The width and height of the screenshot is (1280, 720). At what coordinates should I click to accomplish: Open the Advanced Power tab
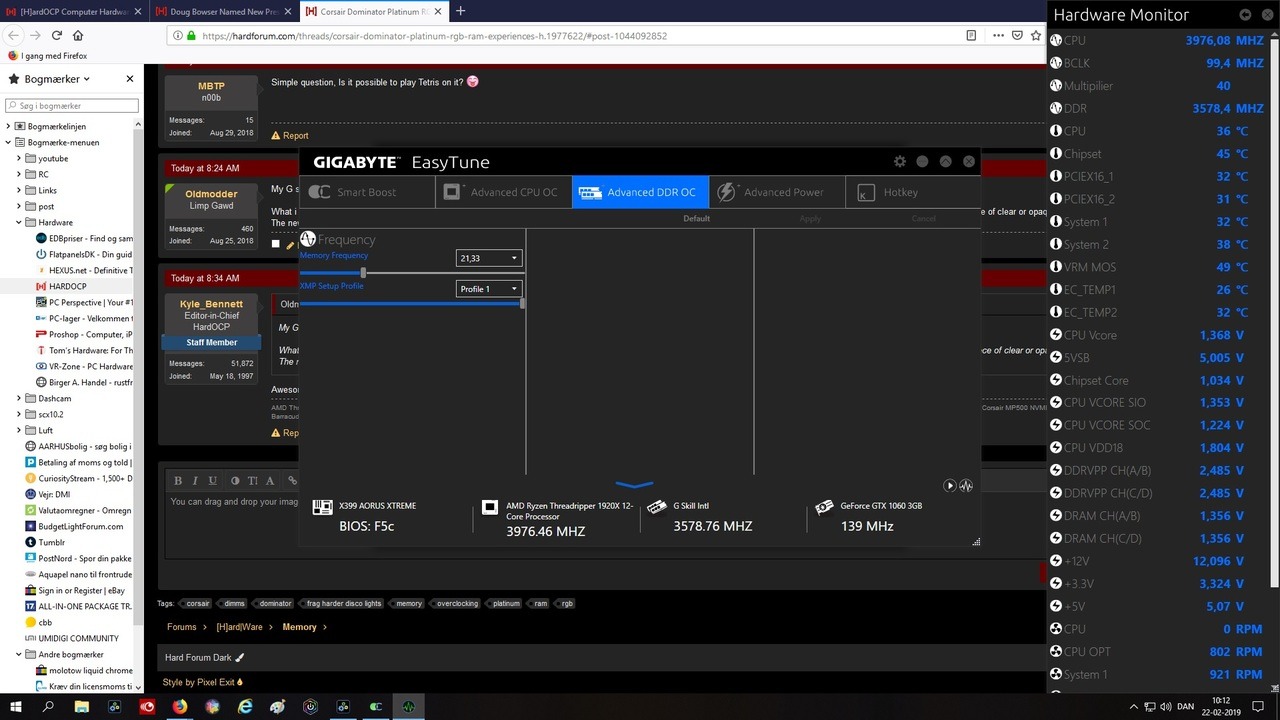click(x=776, y=192)
